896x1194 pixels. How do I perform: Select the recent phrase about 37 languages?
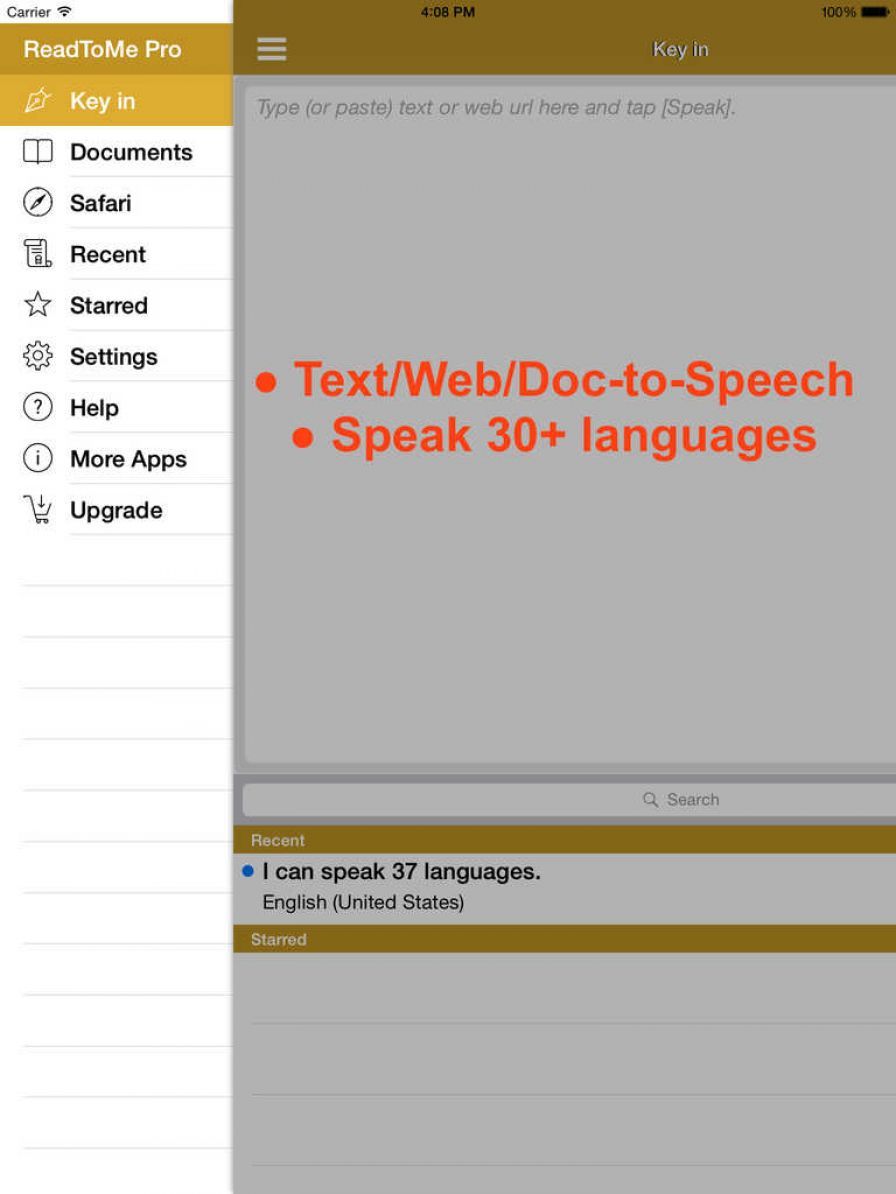coord(400,871)
